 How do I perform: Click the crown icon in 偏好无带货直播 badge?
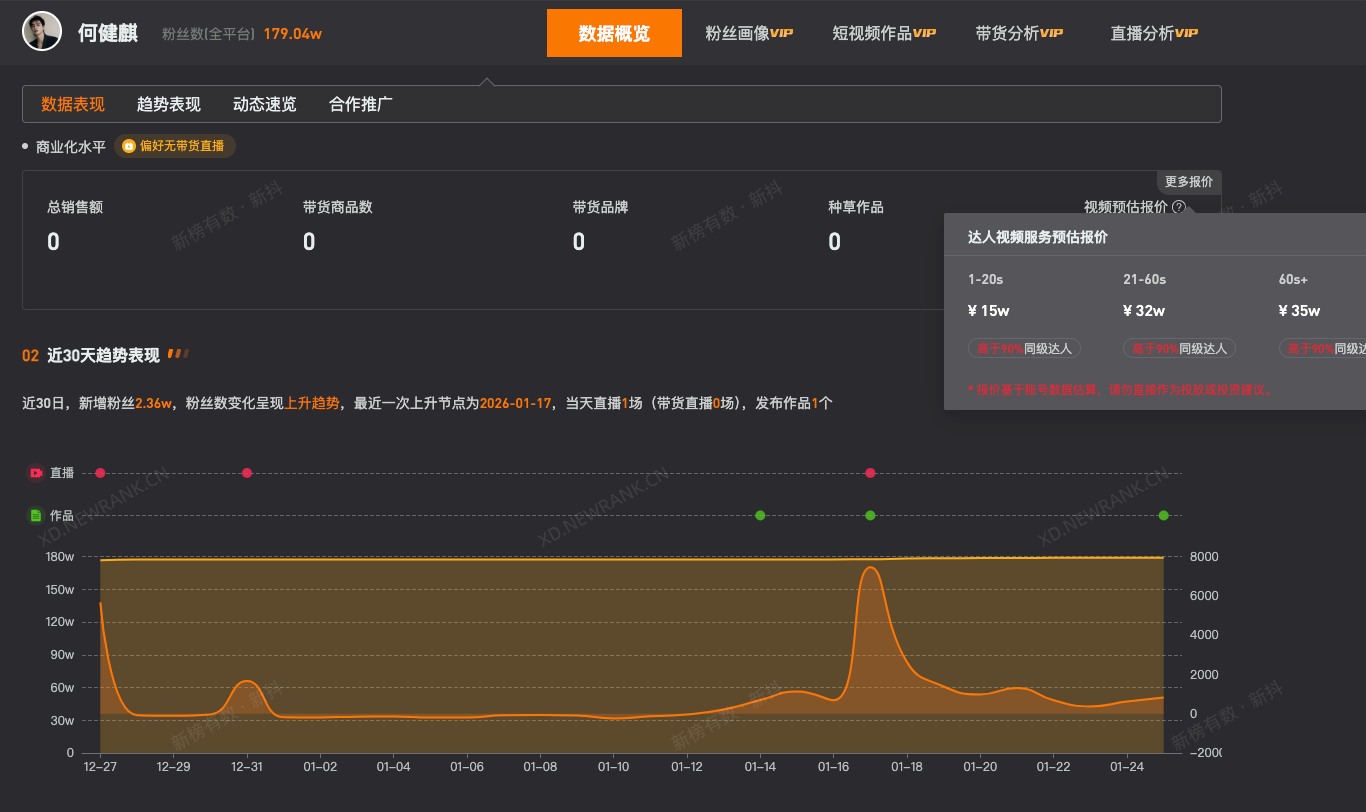pyautogui.click(x=128, y=146)
